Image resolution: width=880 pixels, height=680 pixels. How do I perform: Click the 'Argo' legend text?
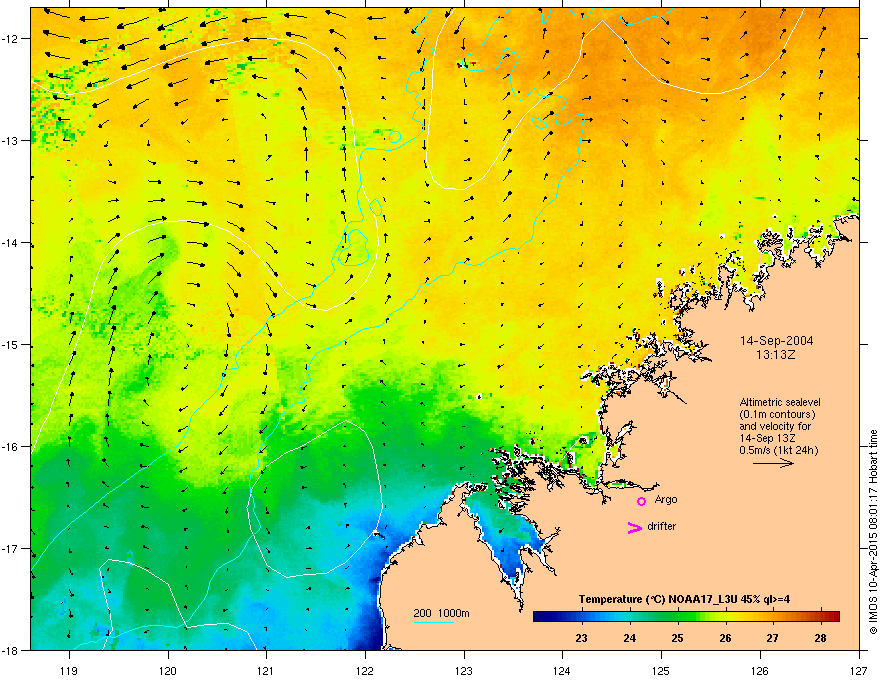tap(666, 499)
